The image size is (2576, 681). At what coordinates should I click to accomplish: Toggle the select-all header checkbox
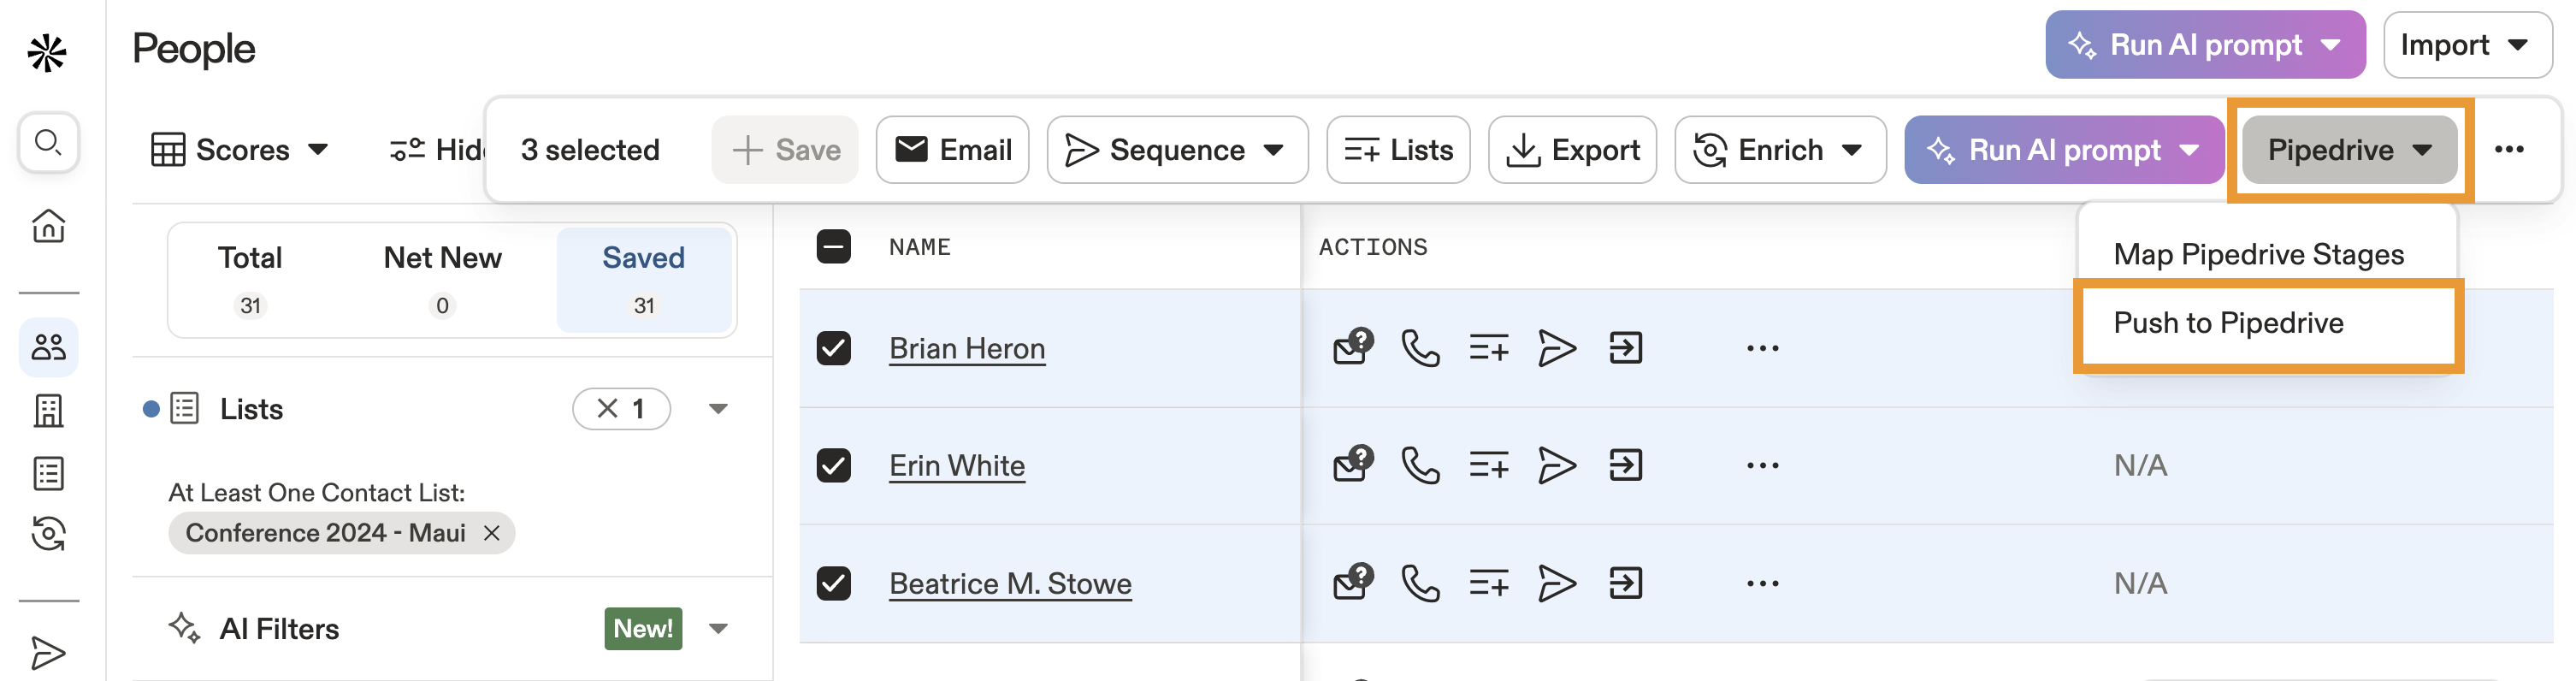833,247
